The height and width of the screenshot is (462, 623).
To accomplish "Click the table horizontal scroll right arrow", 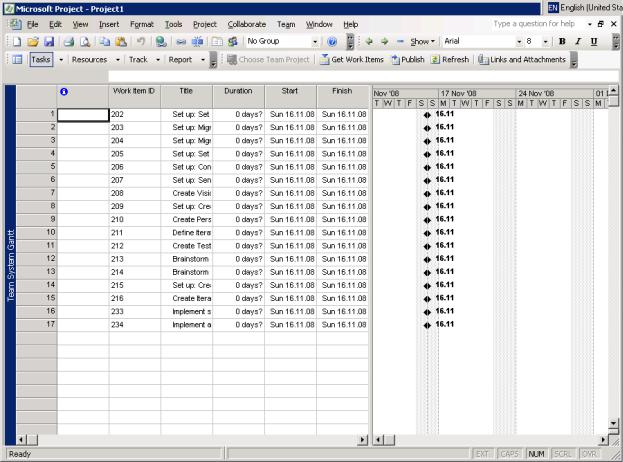I will point(363,440).
